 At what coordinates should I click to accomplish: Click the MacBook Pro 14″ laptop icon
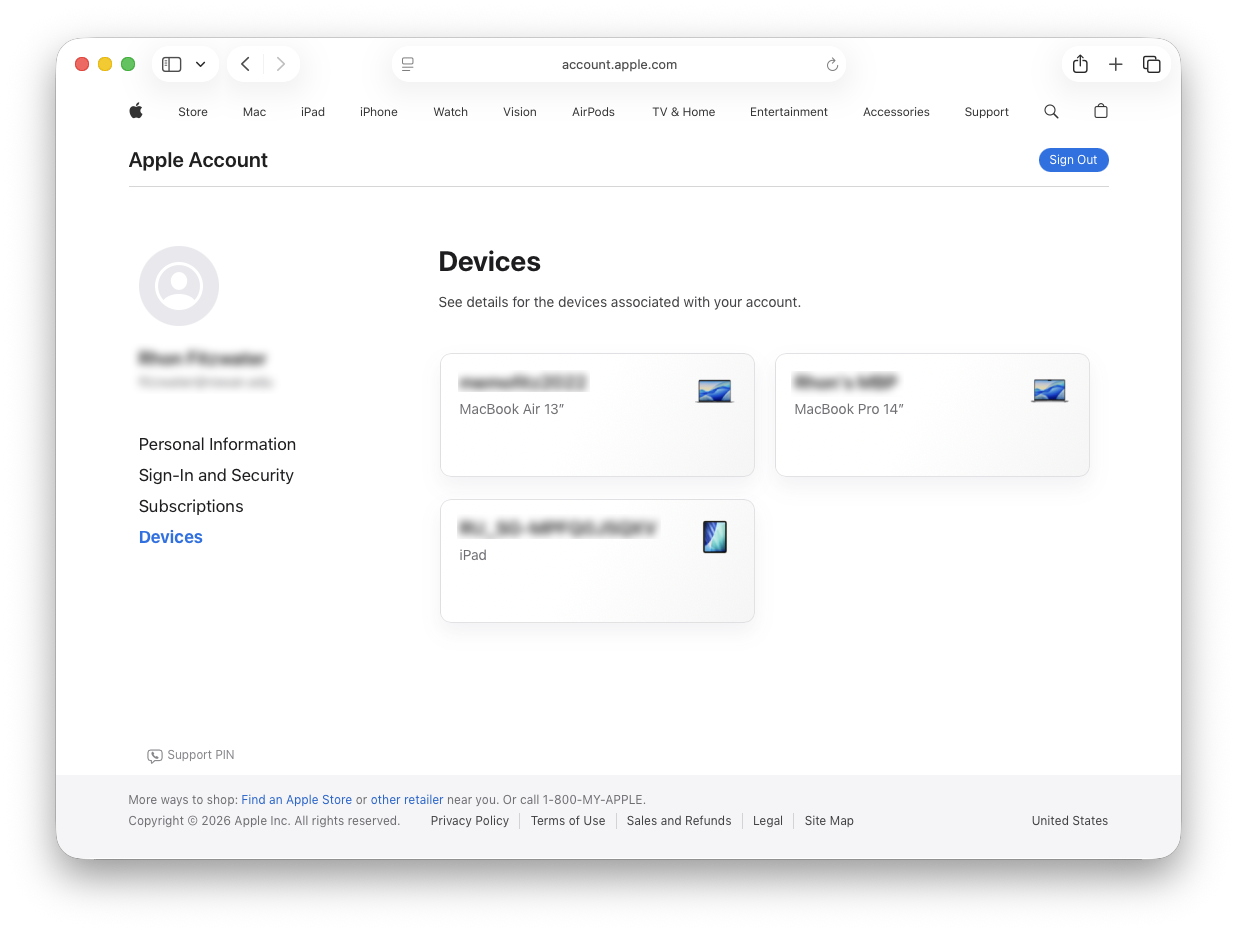coord(1050,391)
